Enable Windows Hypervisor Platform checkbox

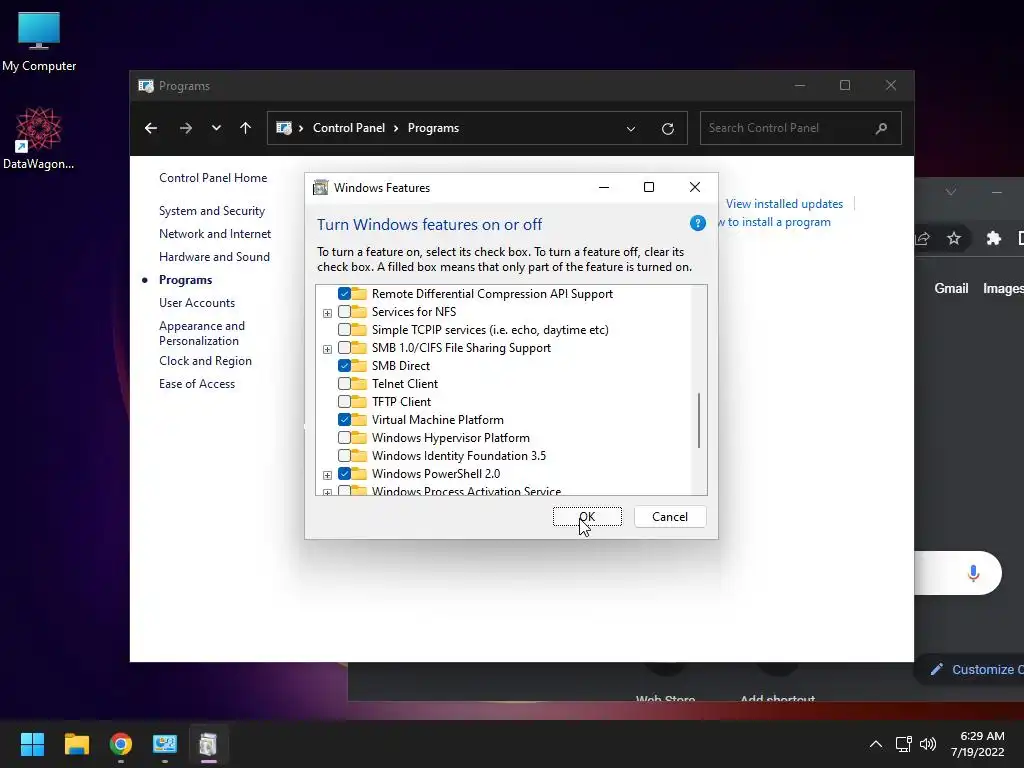(344, 438)
